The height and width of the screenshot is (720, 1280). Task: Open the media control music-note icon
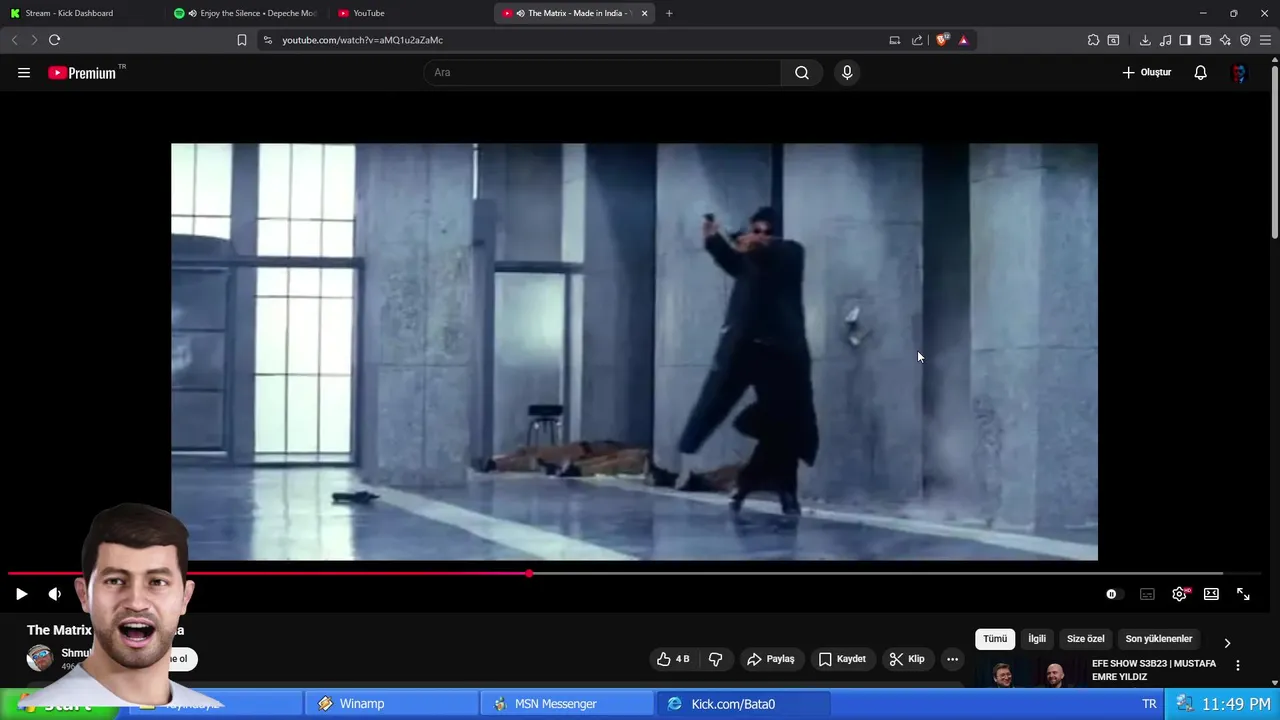click(1165, 40)
